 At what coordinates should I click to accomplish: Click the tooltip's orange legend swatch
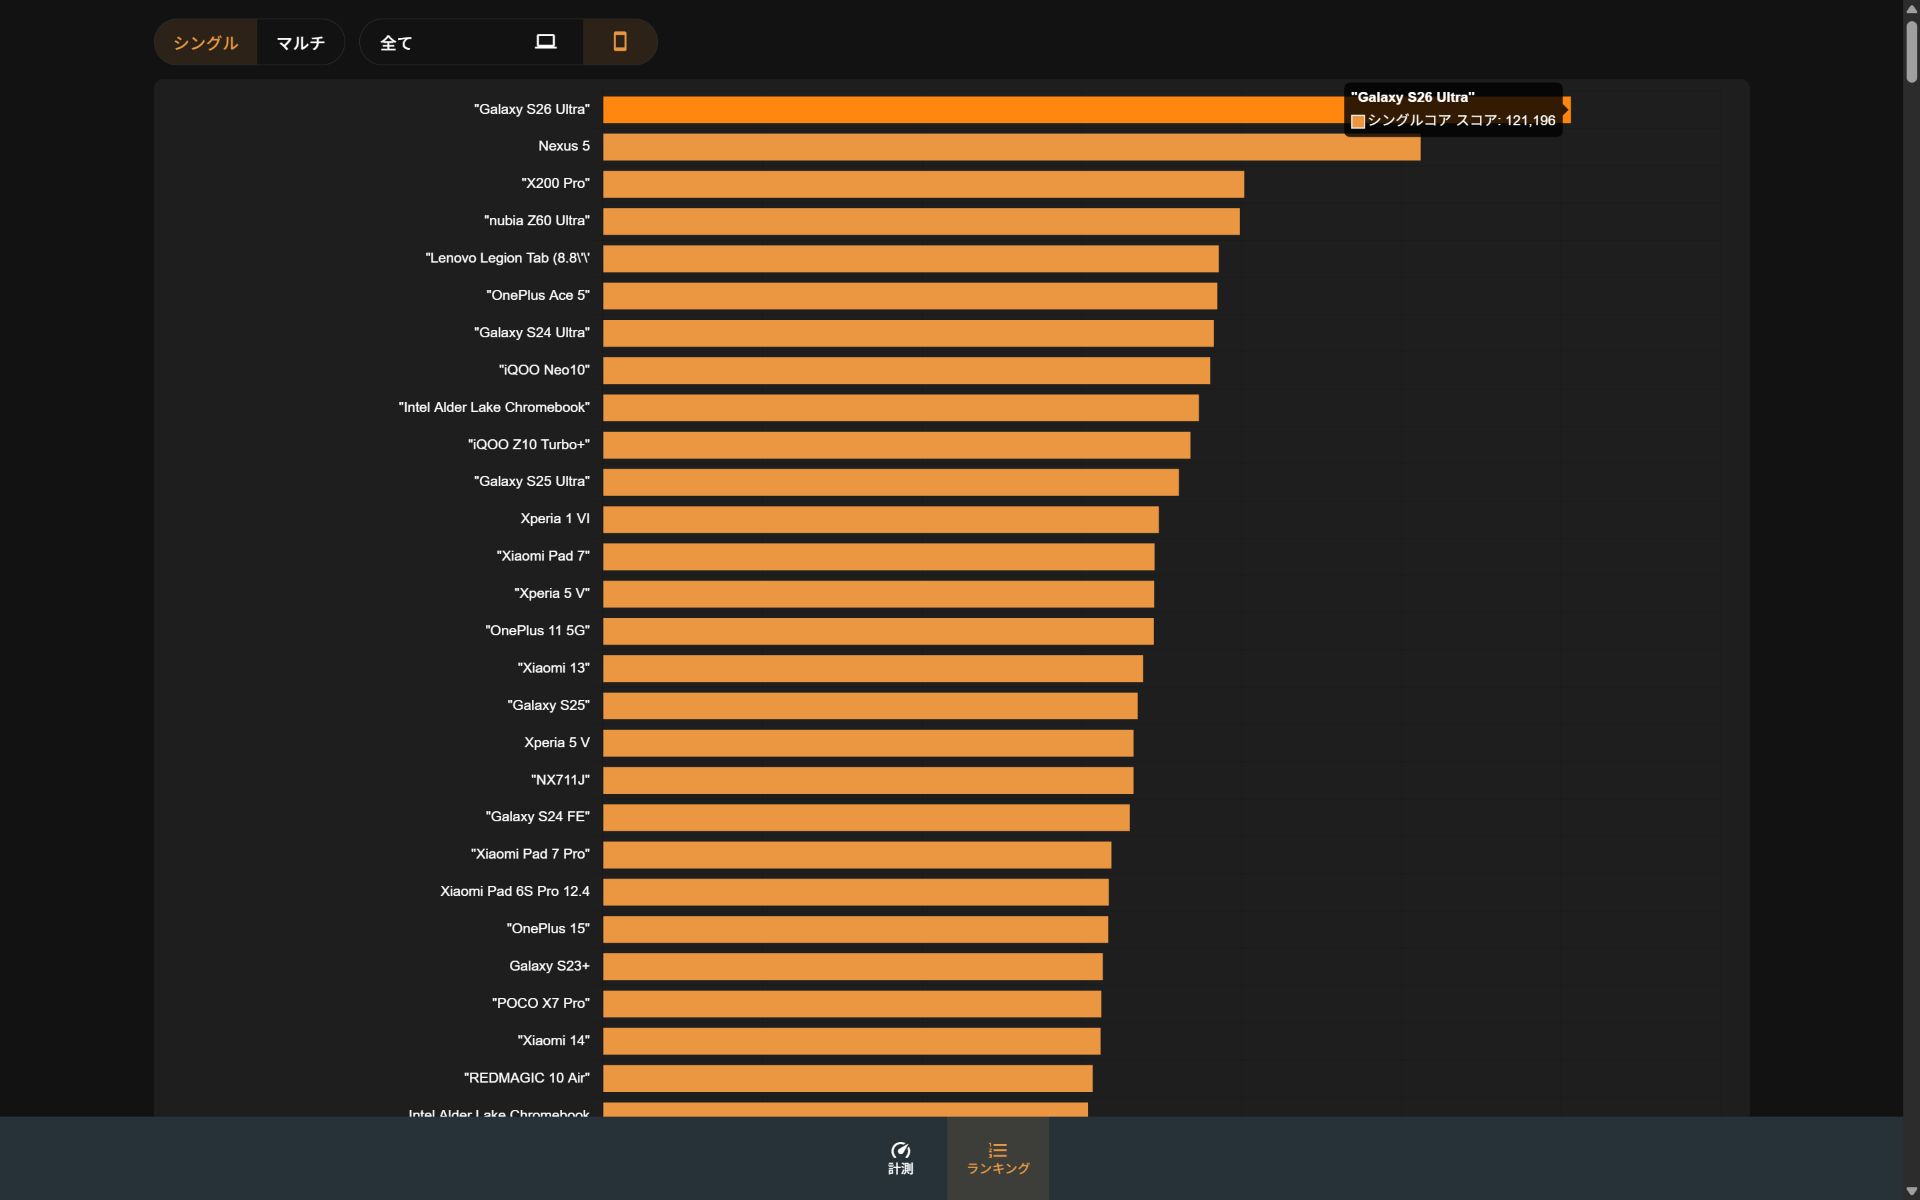click(x=1358, y=121)
